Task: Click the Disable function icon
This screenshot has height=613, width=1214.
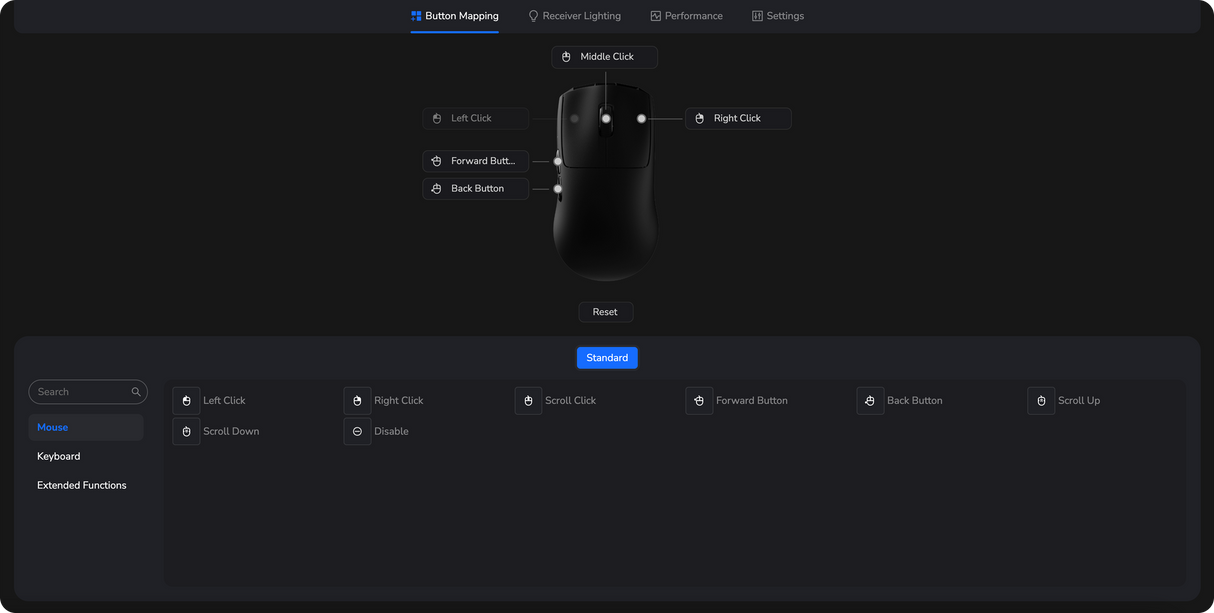Action: coord(357,432)
